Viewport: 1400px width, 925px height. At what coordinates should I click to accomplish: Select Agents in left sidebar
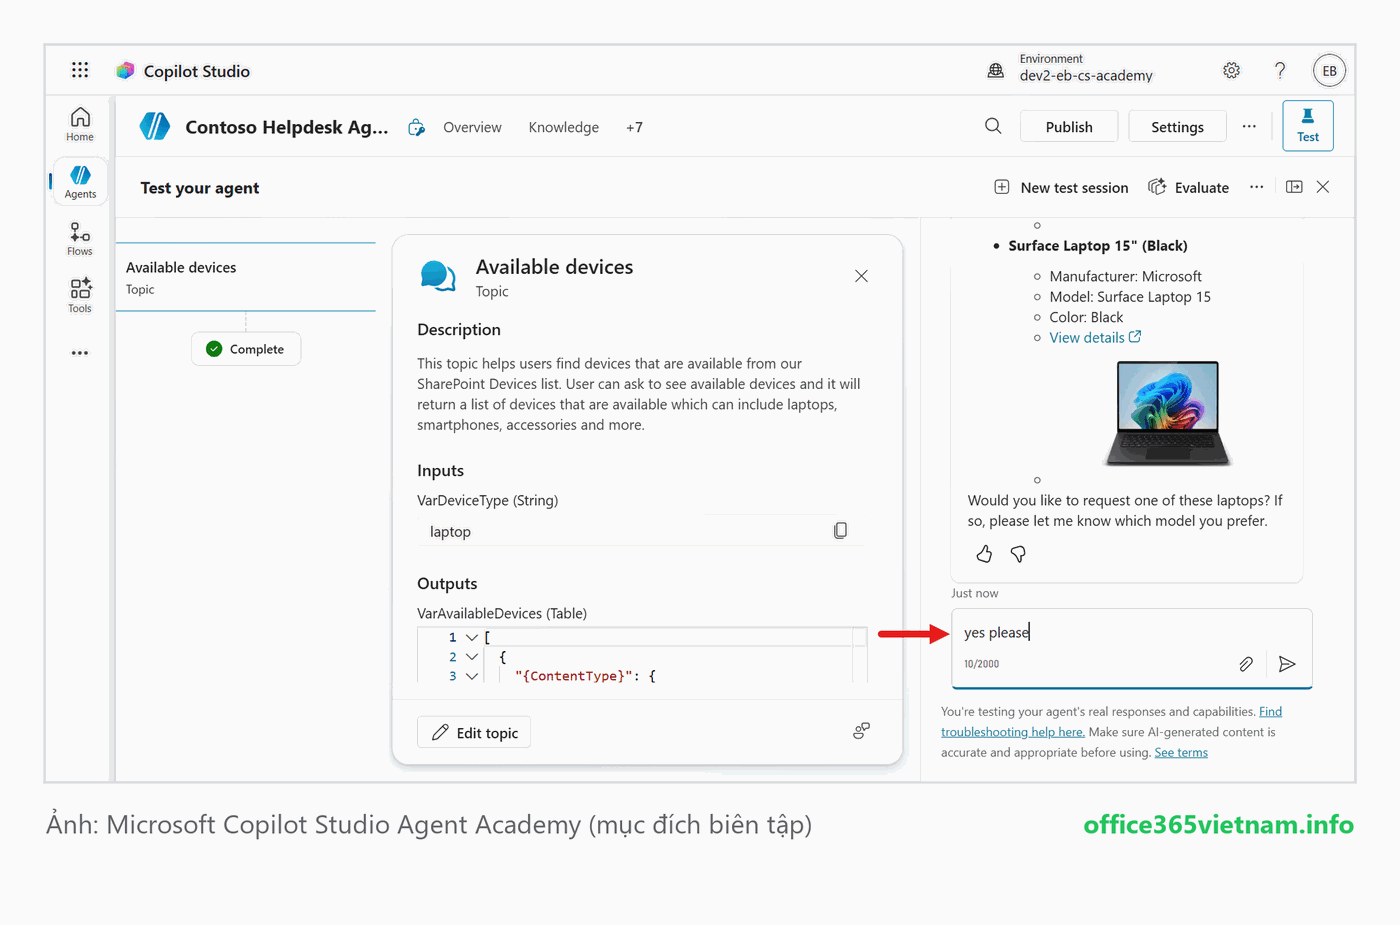[x=80, y=182]
